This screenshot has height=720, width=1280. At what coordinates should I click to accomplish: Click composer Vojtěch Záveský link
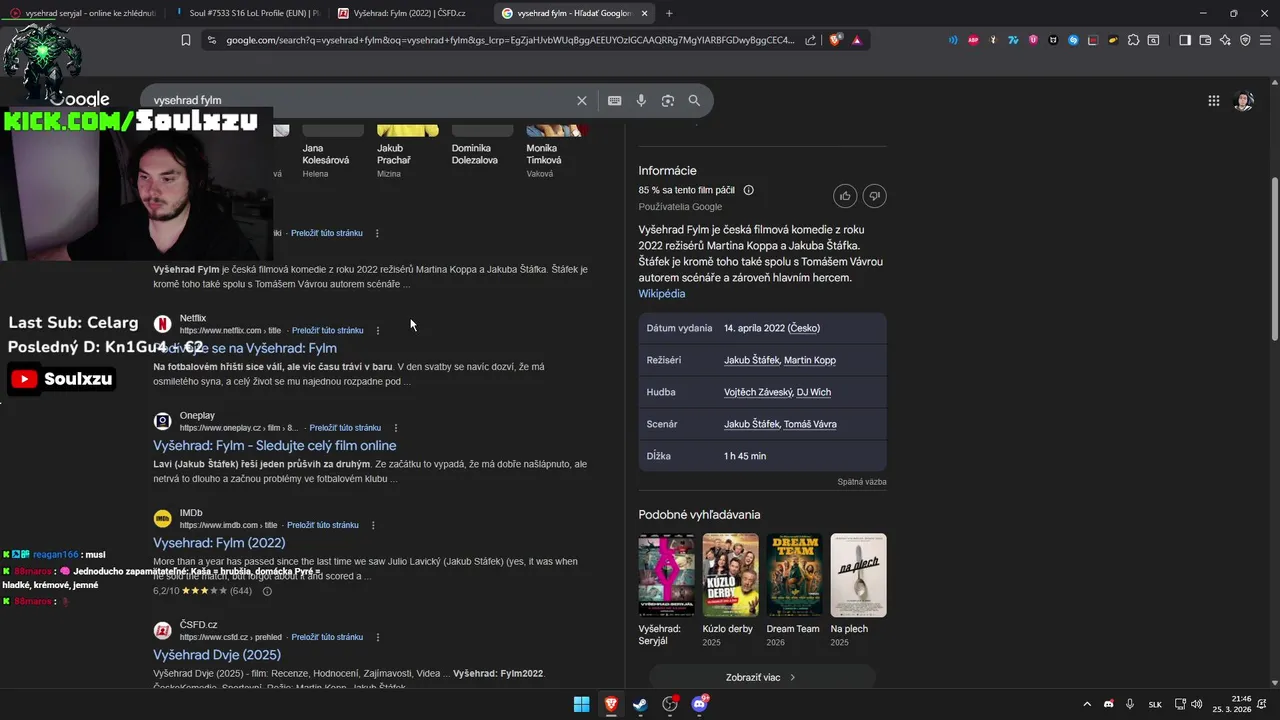757,392
